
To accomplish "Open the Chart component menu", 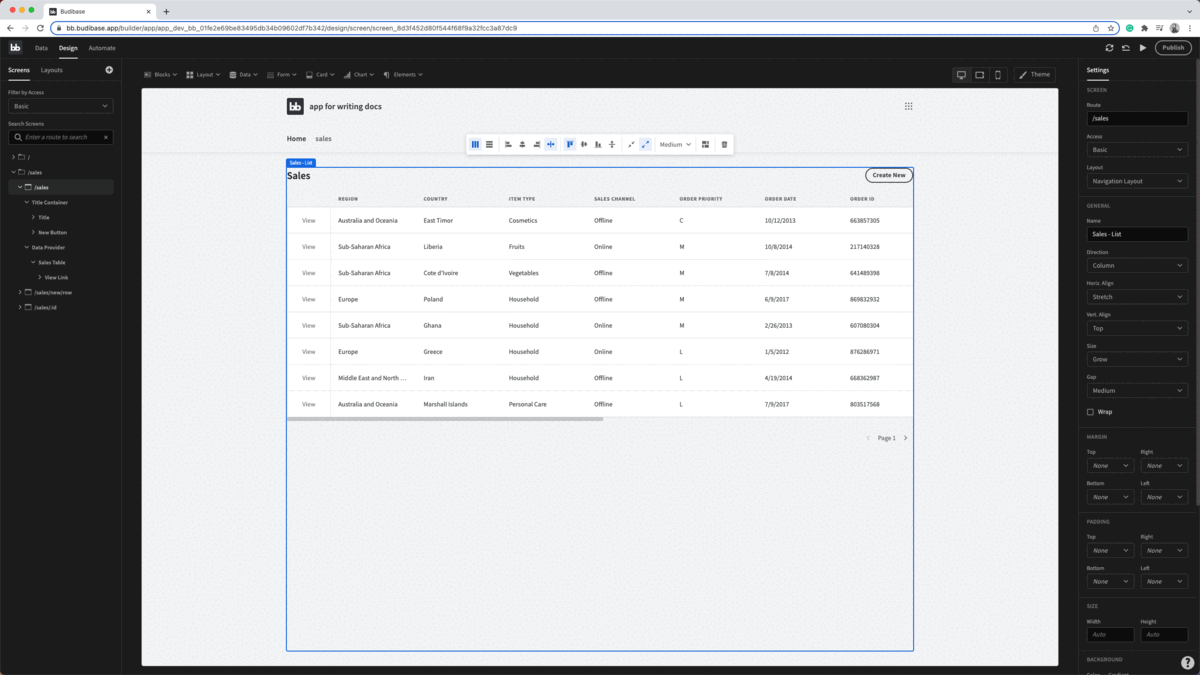I will pos(358,75).
